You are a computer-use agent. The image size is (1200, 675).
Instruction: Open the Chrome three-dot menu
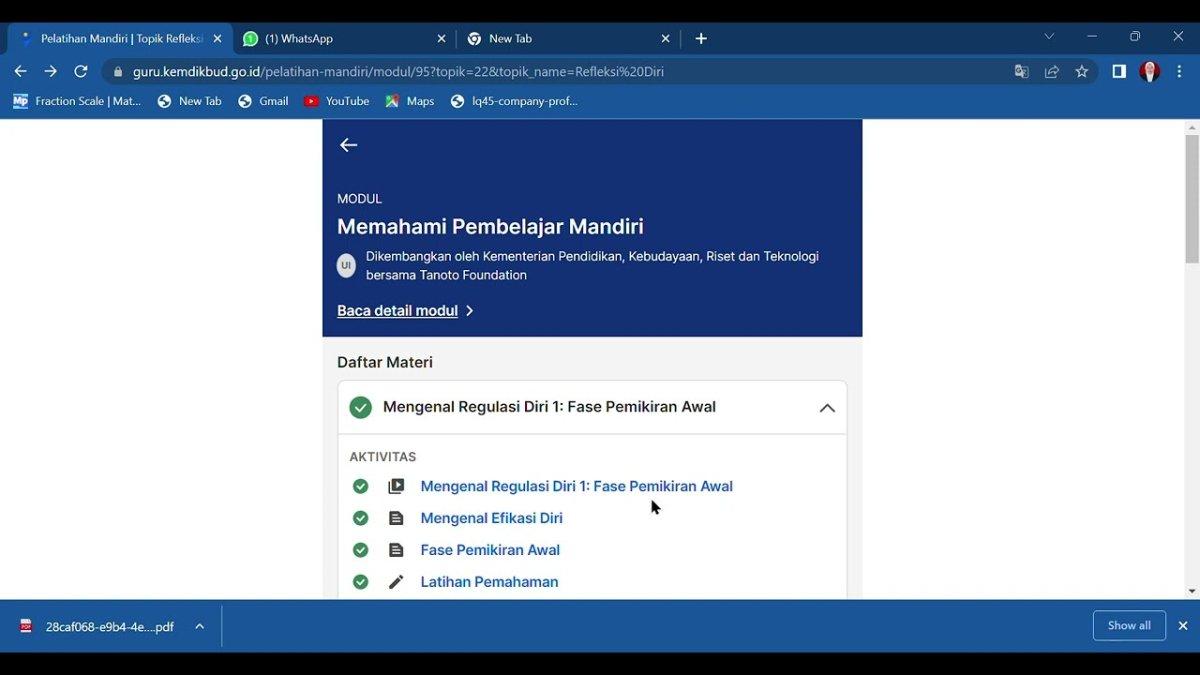[1180, 71]
